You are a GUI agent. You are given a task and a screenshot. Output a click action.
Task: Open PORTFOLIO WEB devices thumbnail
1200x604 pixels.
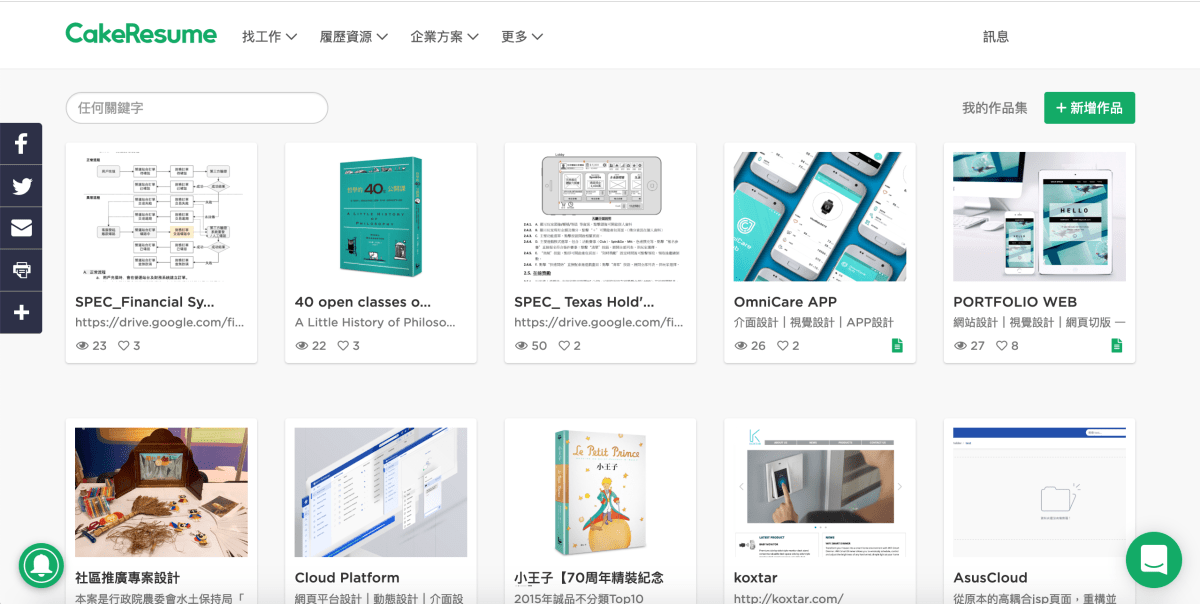[x=1039, y=217]
